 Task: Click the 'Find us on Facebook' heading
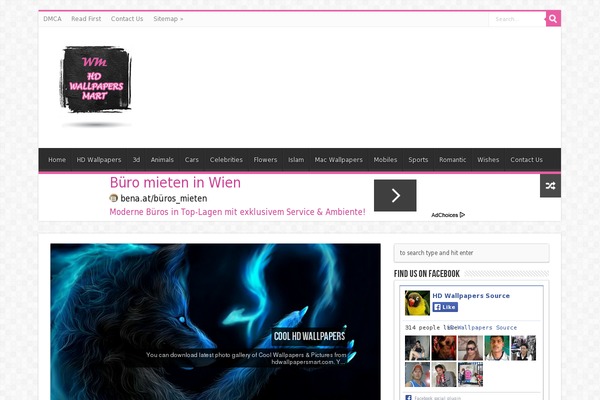tap(427, 274)
